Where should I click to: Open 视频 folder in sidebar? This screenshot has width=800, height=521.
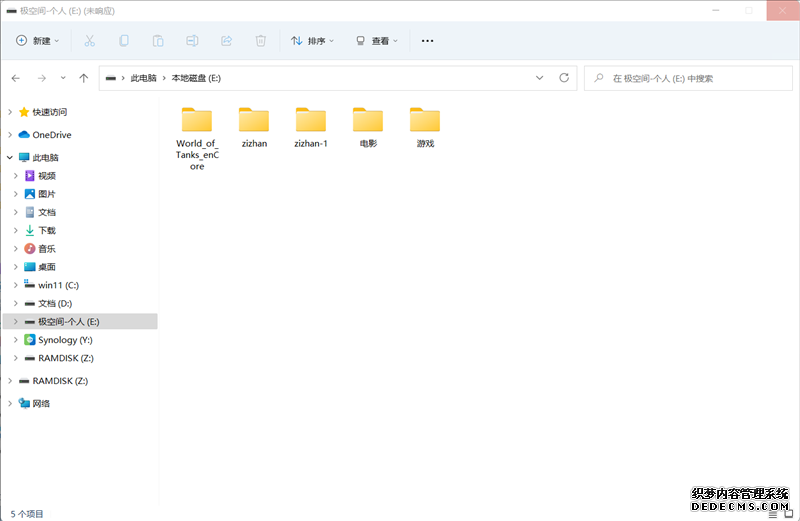pos(46,176)
